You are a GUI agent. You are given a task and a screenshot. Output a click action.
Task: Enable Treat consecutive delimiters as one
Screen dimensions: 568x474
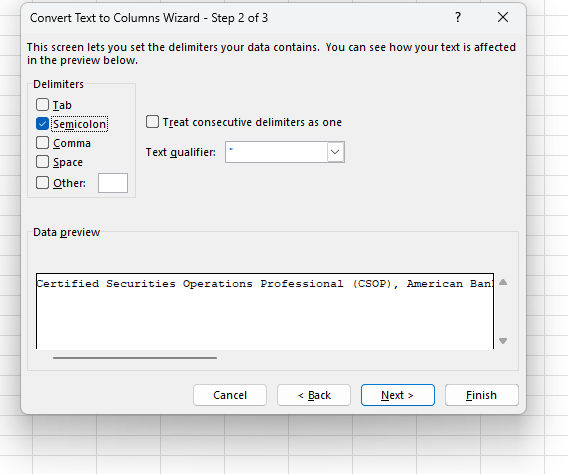click(152, 122)
